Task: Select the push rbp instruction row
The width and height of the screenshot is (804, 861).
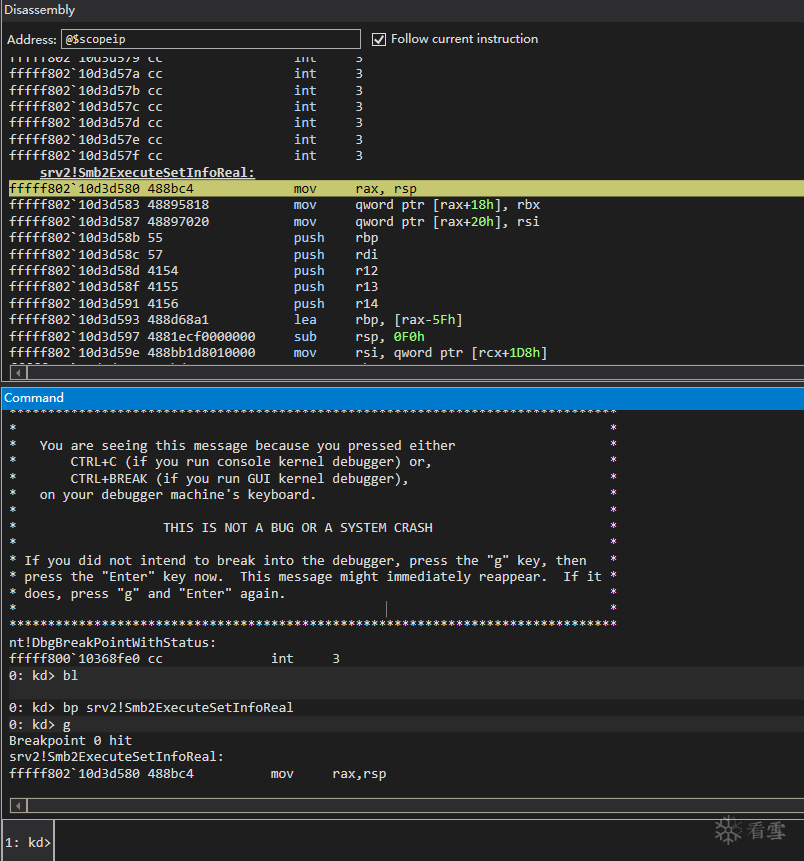Action: 194,238
